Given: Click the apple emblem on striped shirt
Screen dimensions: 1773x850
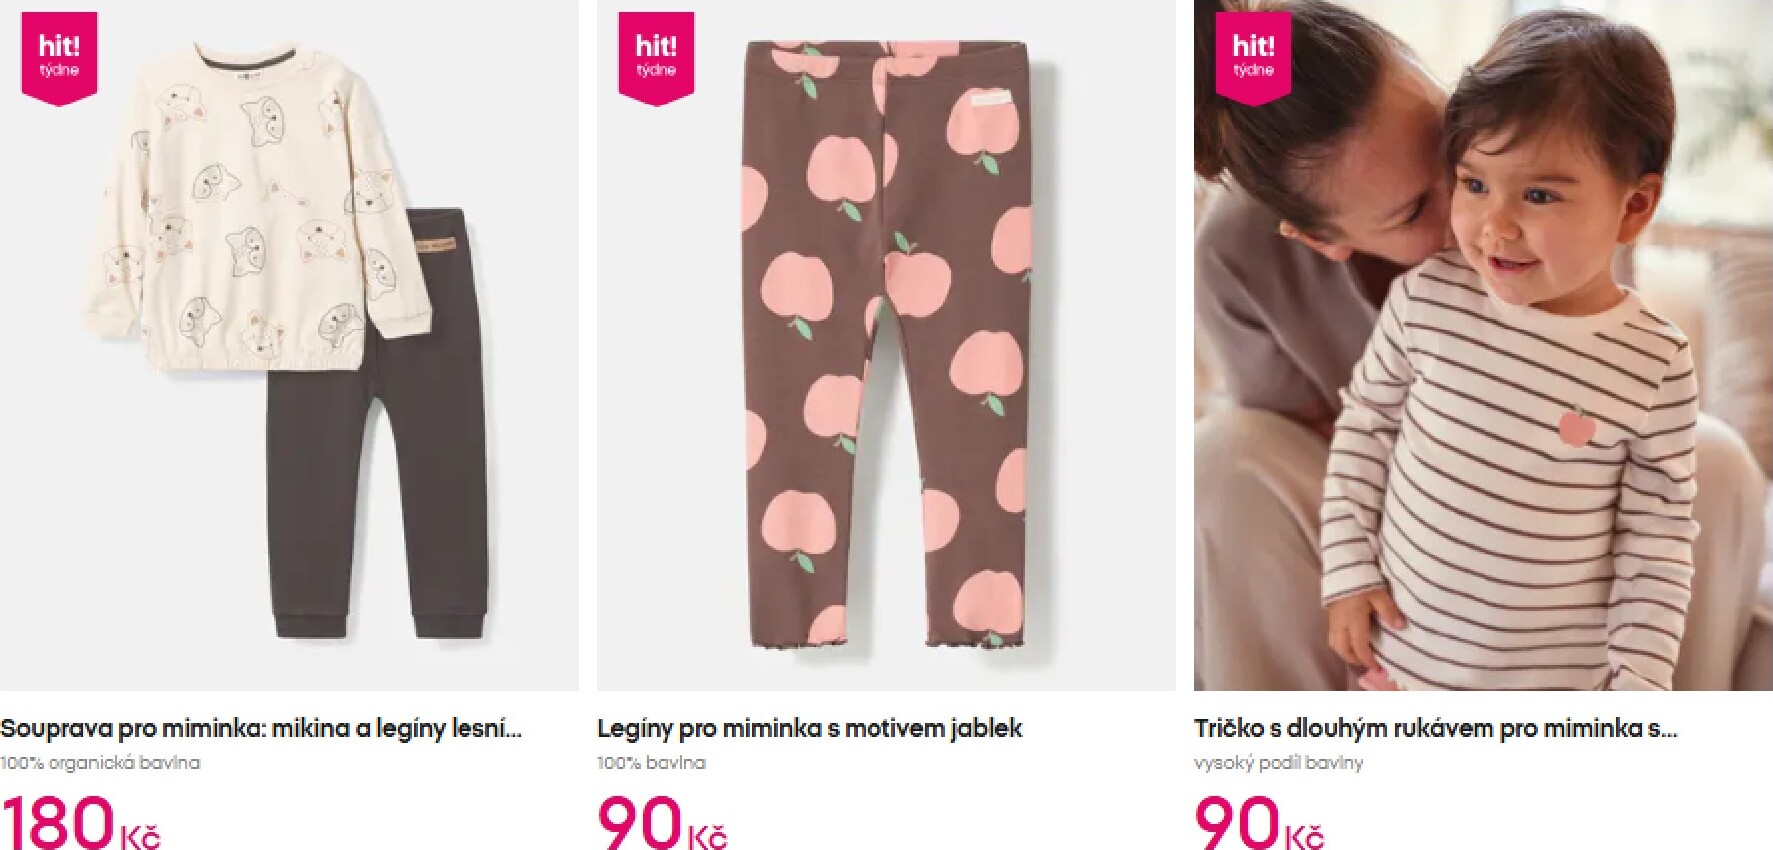Looking at the screenshot, I should (x=1577, y=425).
